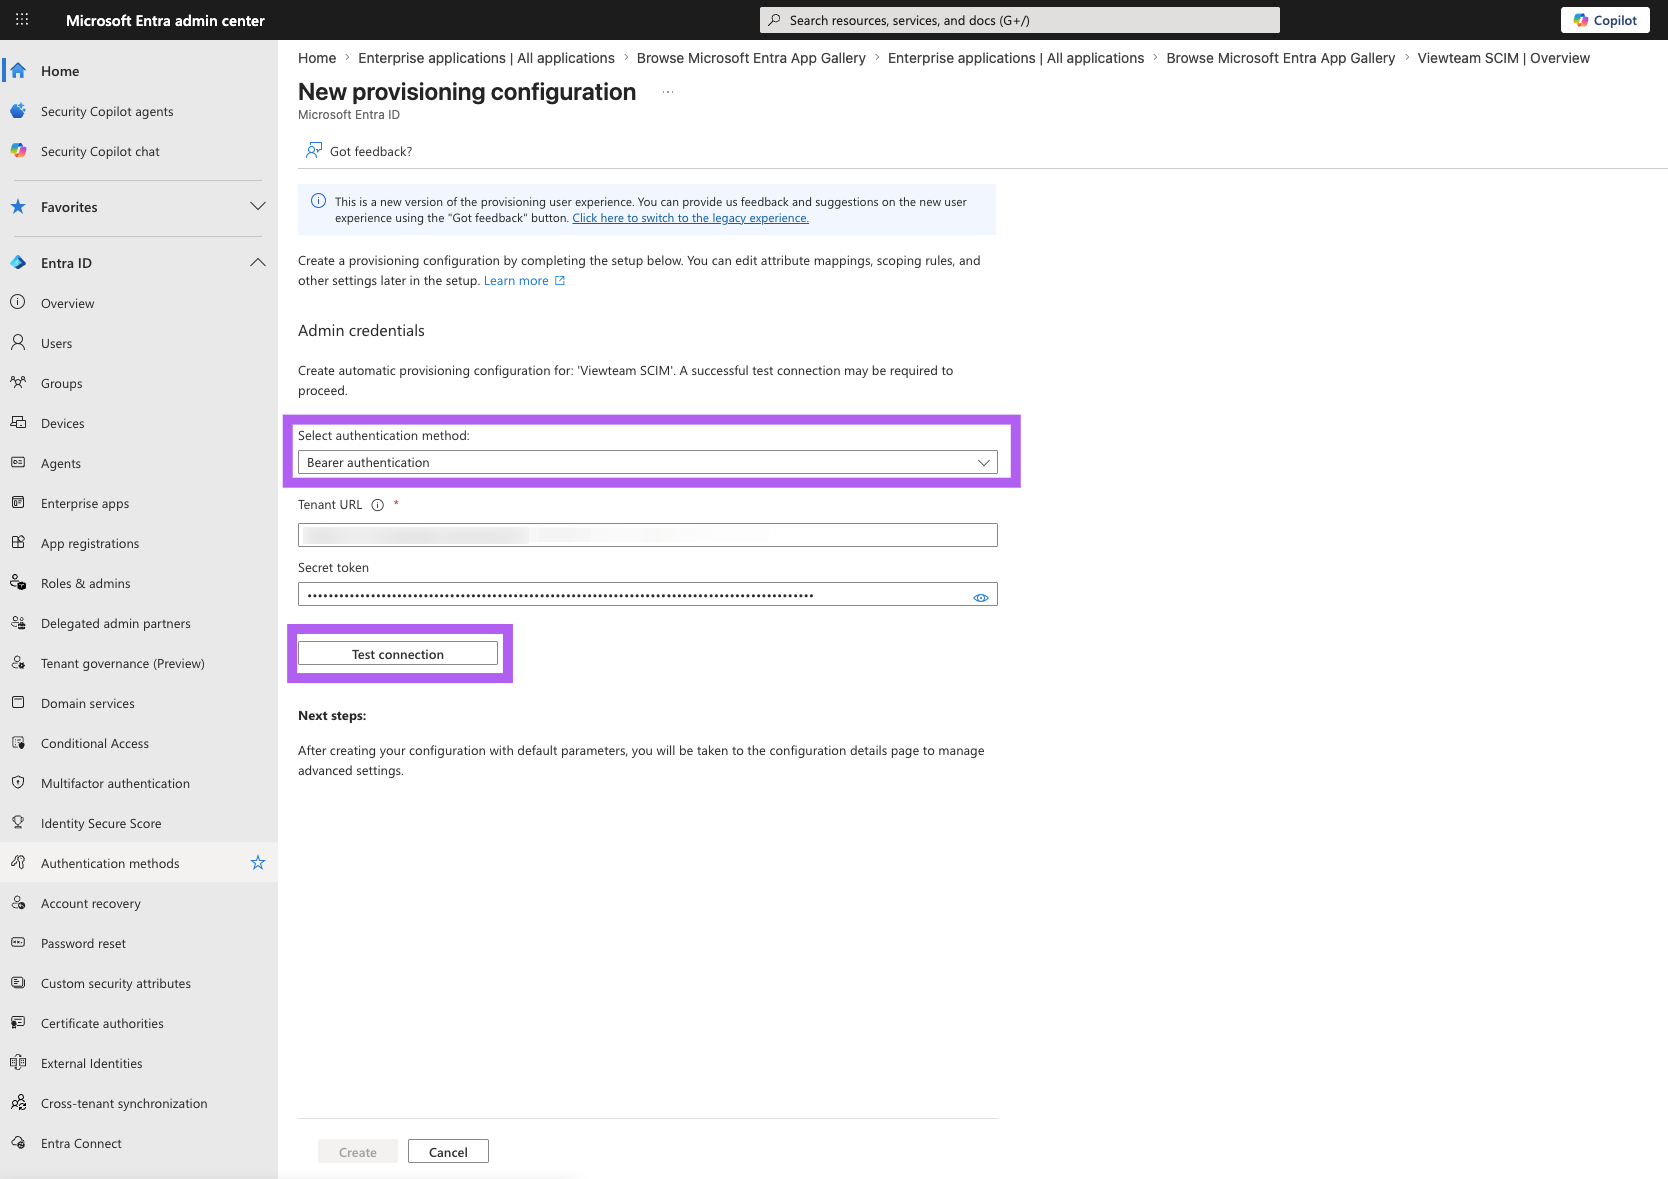Screen dimensions: 1668x1179
Task: Open Custom security attributes menu item
Action: [116, 983]
